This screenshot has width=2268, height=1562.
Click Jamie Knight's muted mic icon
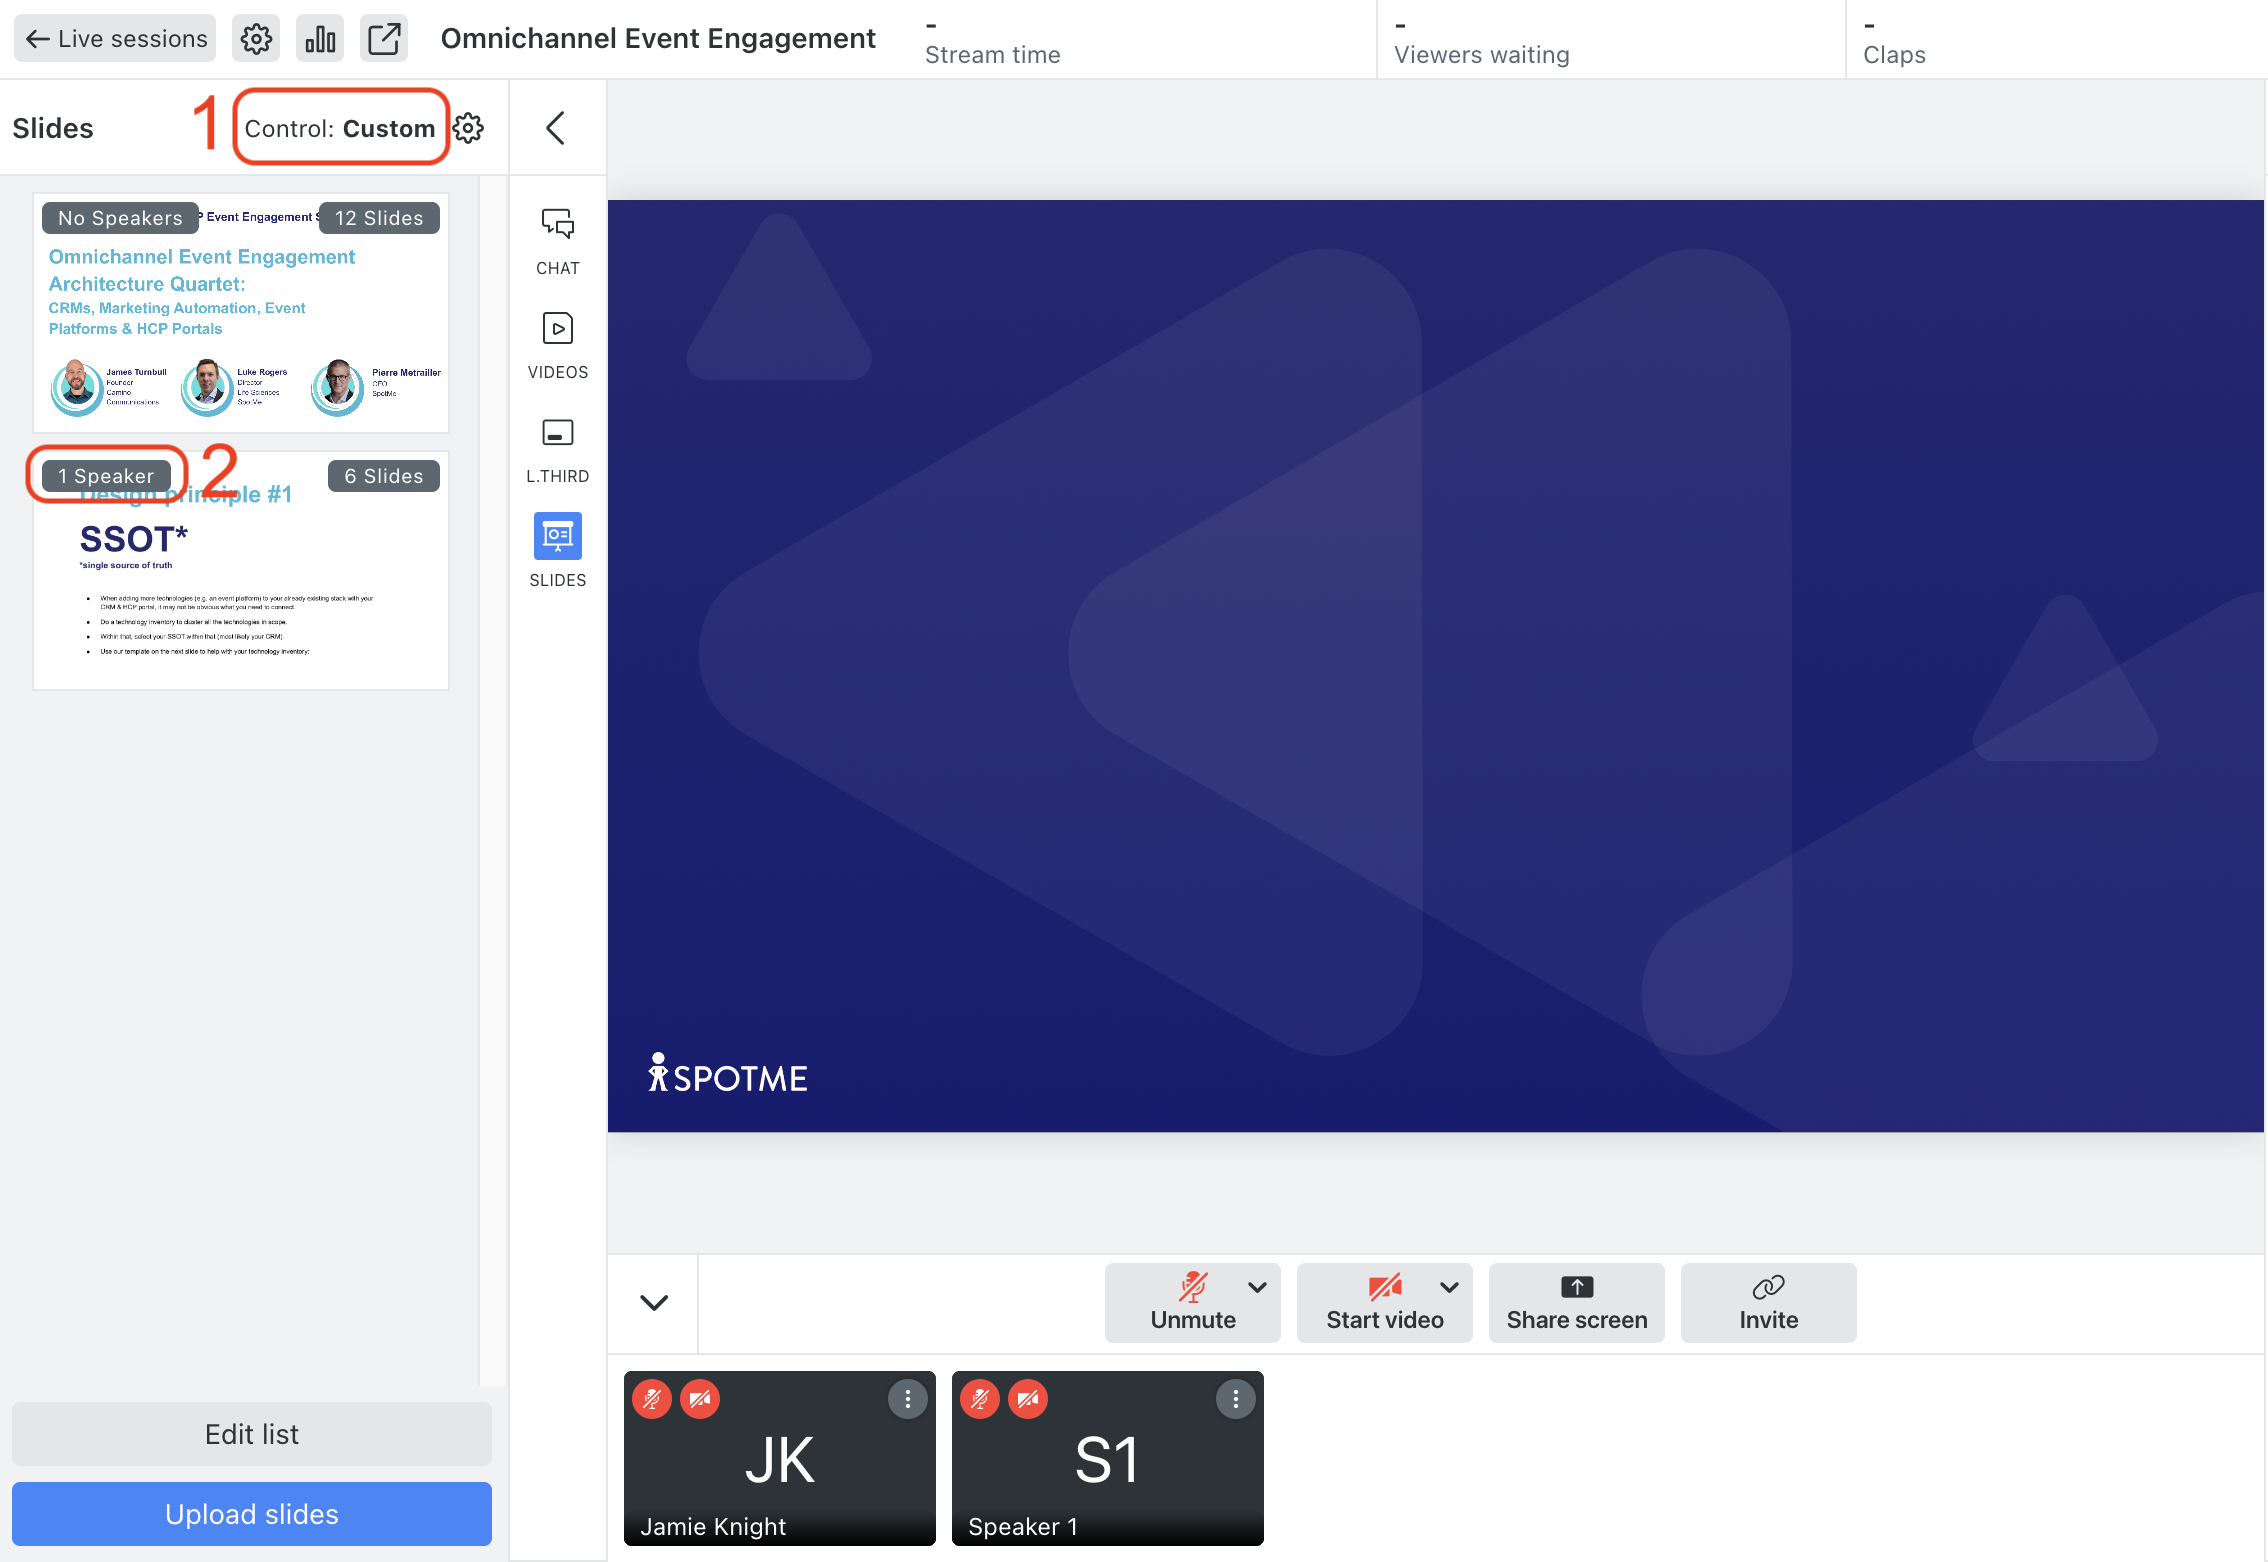(x=652, y=1399)
